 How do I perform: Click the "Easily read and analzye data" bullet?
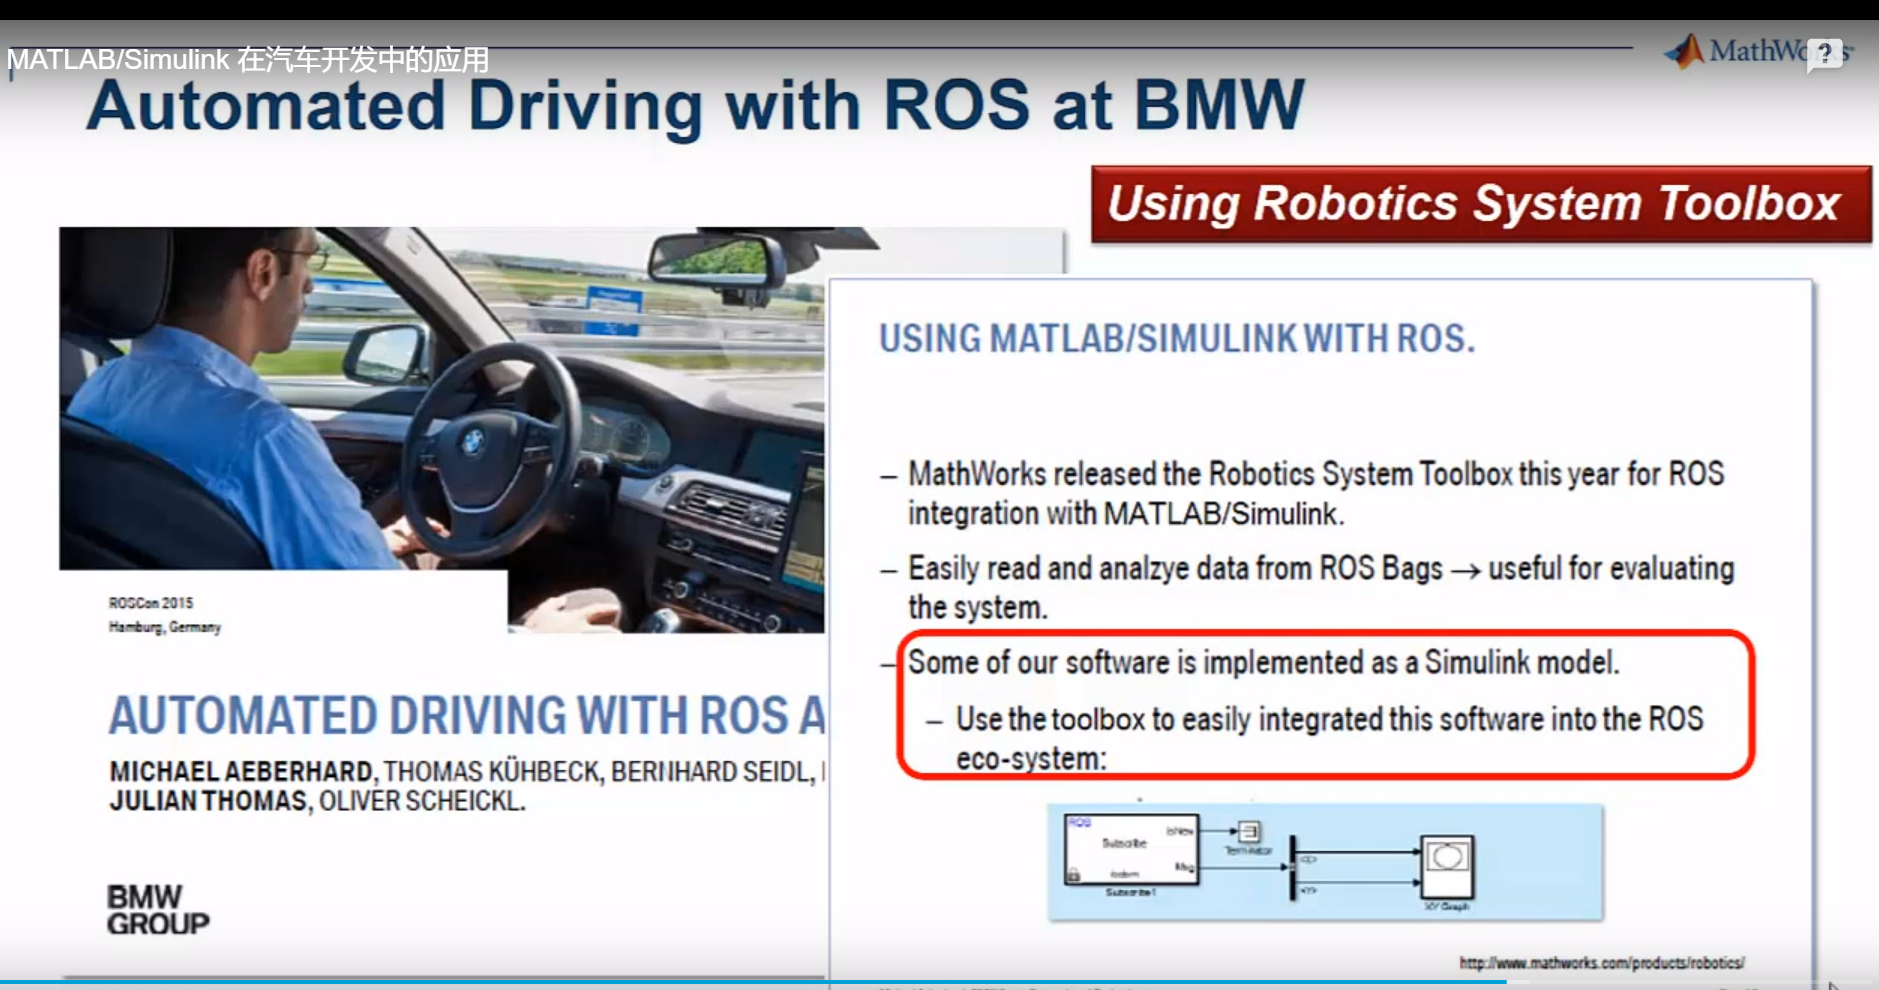pyautogui.click(x=1321, y=587)
